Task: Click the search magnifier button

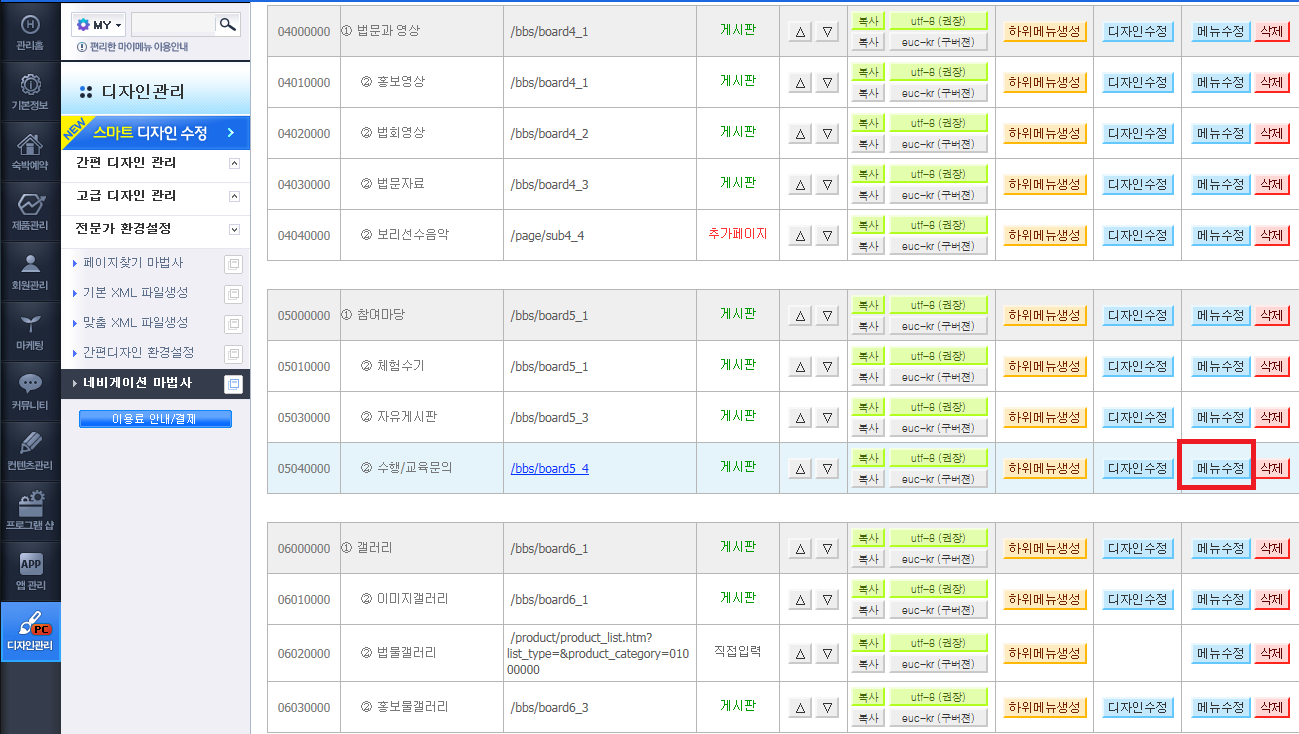Action: point(228,24)
